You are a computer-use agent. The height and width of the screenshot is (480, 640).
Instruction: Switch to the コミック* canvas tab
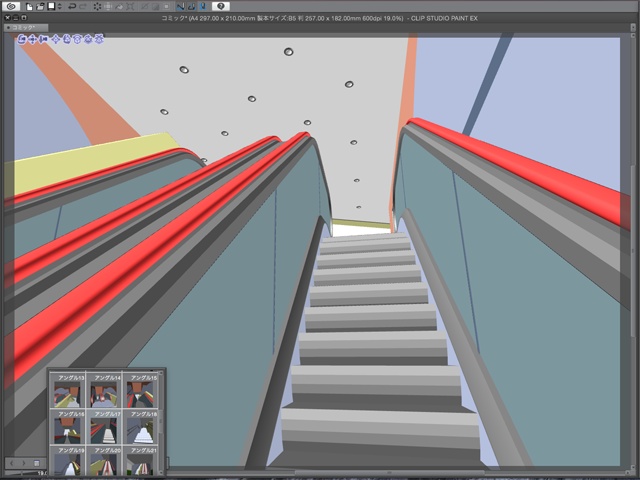click(26, 27)
